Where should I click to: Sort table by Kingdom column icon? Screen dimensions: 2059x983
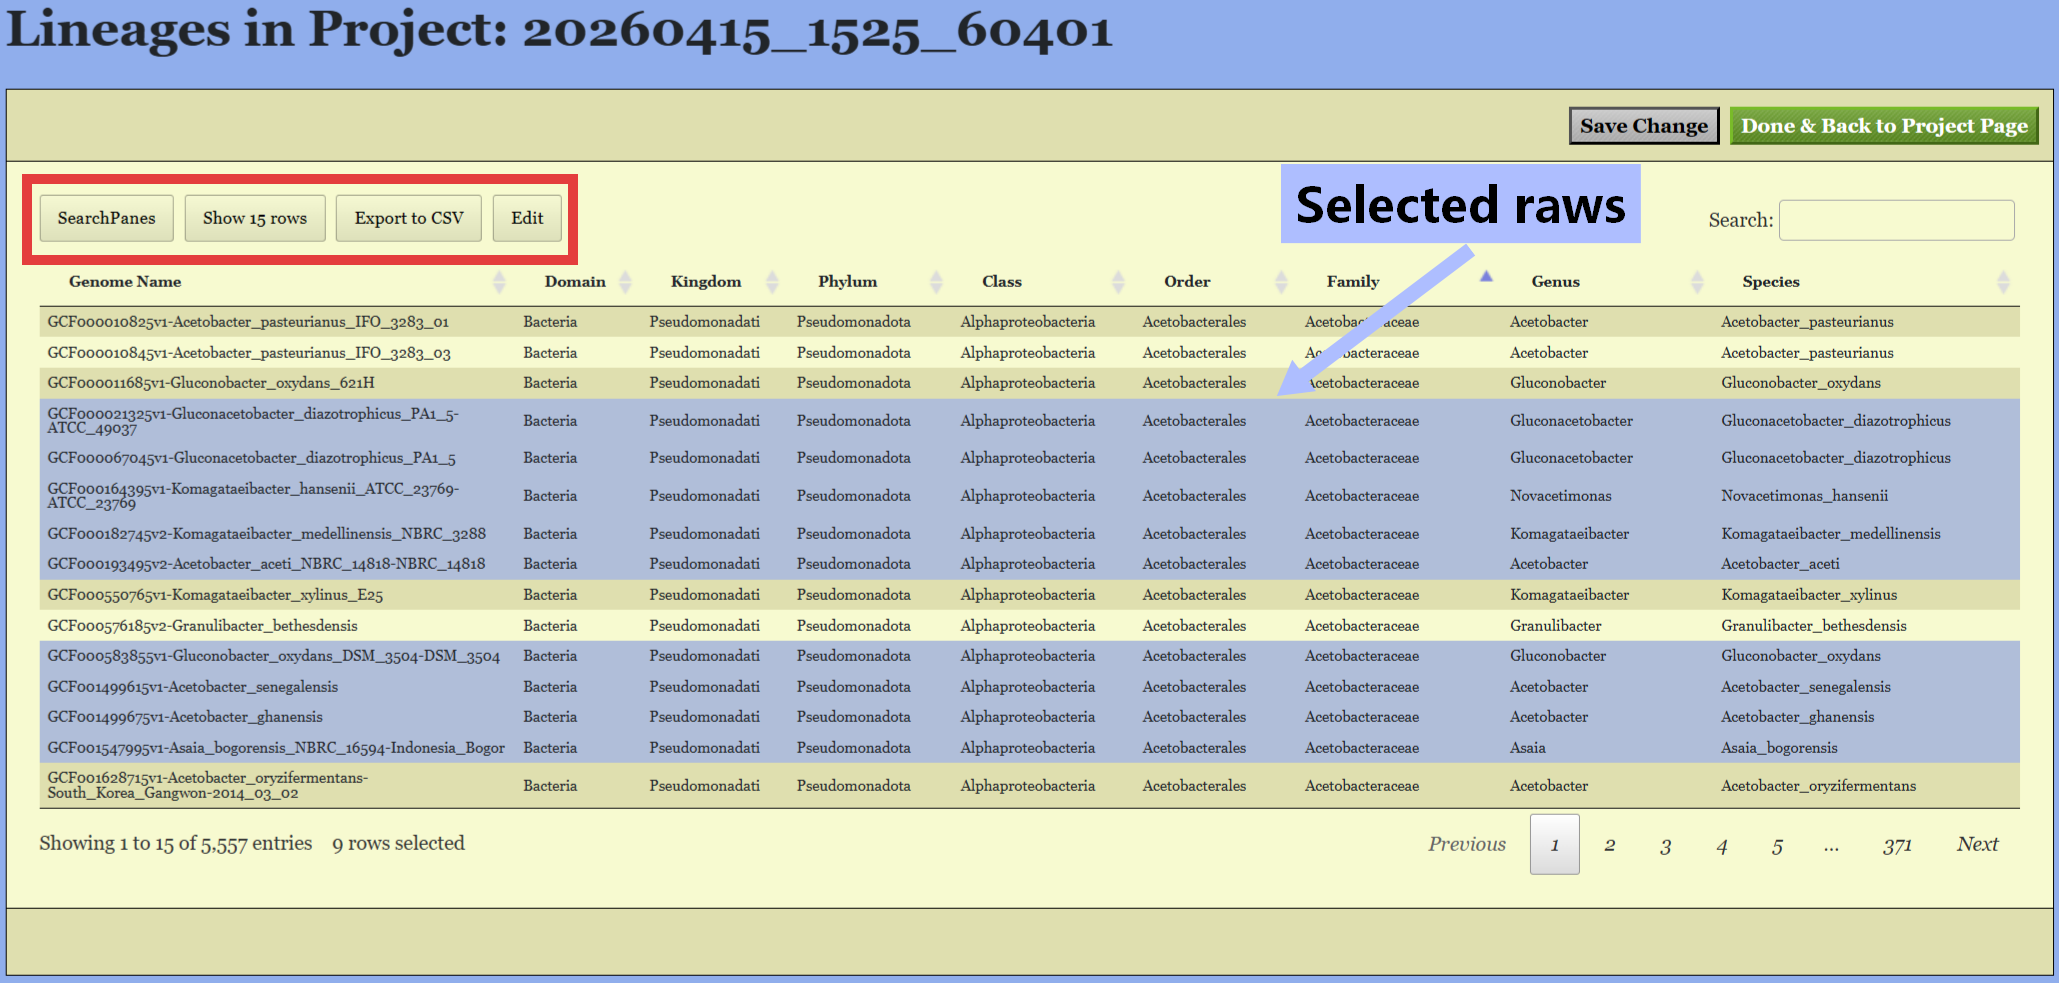click(772, 282)
